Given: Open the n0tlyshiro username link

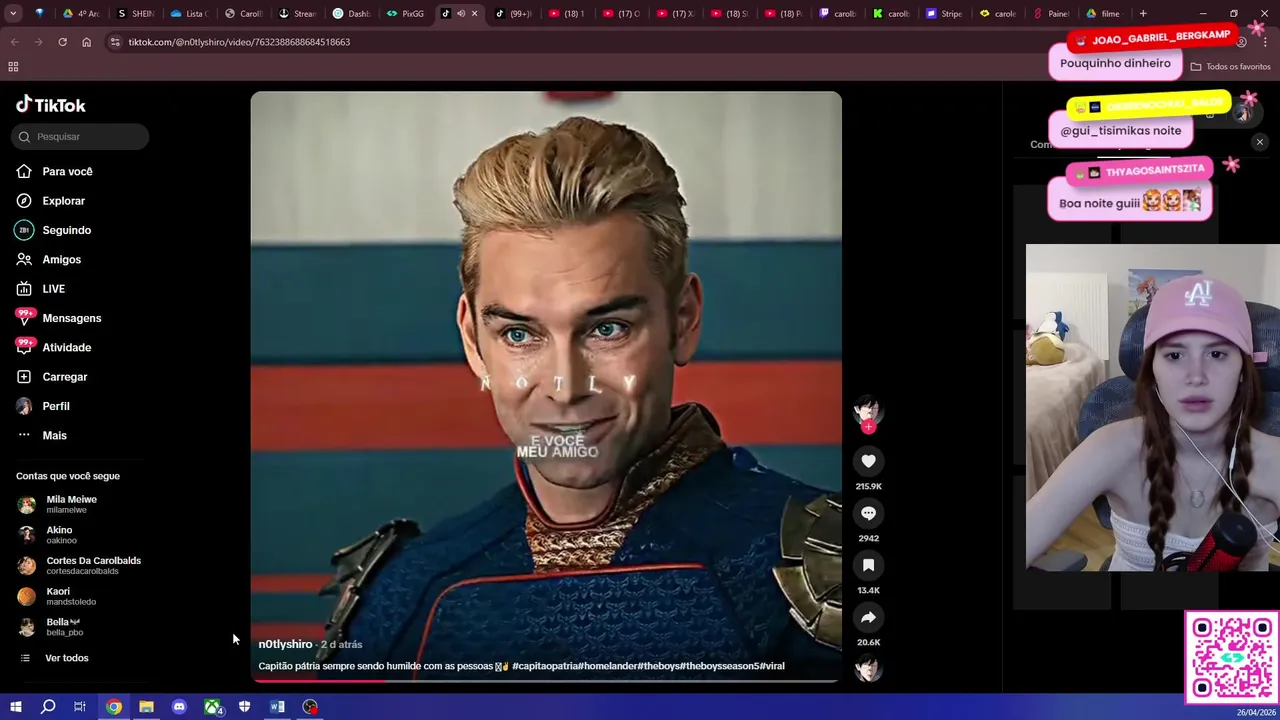Looking at the screenshot, I should pyautogui.click(x=285, y=644).
